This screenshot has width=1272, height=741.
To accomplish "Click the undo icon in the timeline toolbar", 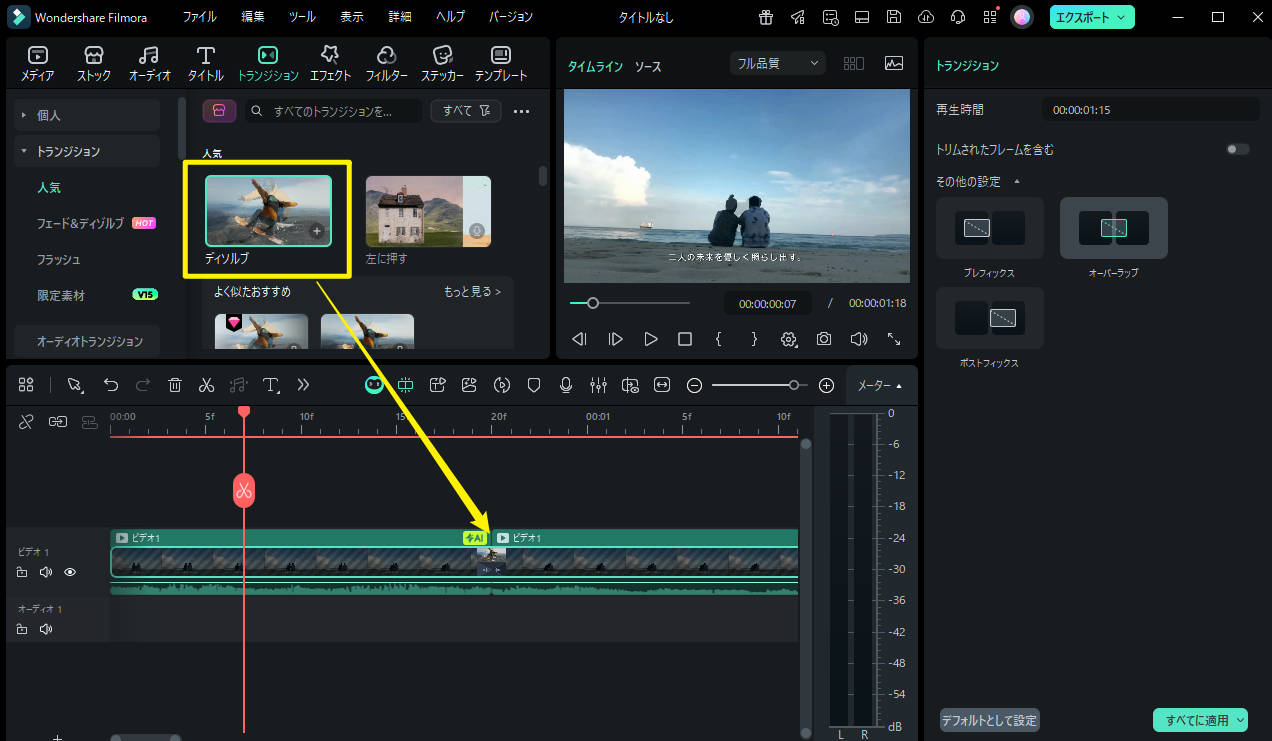I will coord(110,385).
